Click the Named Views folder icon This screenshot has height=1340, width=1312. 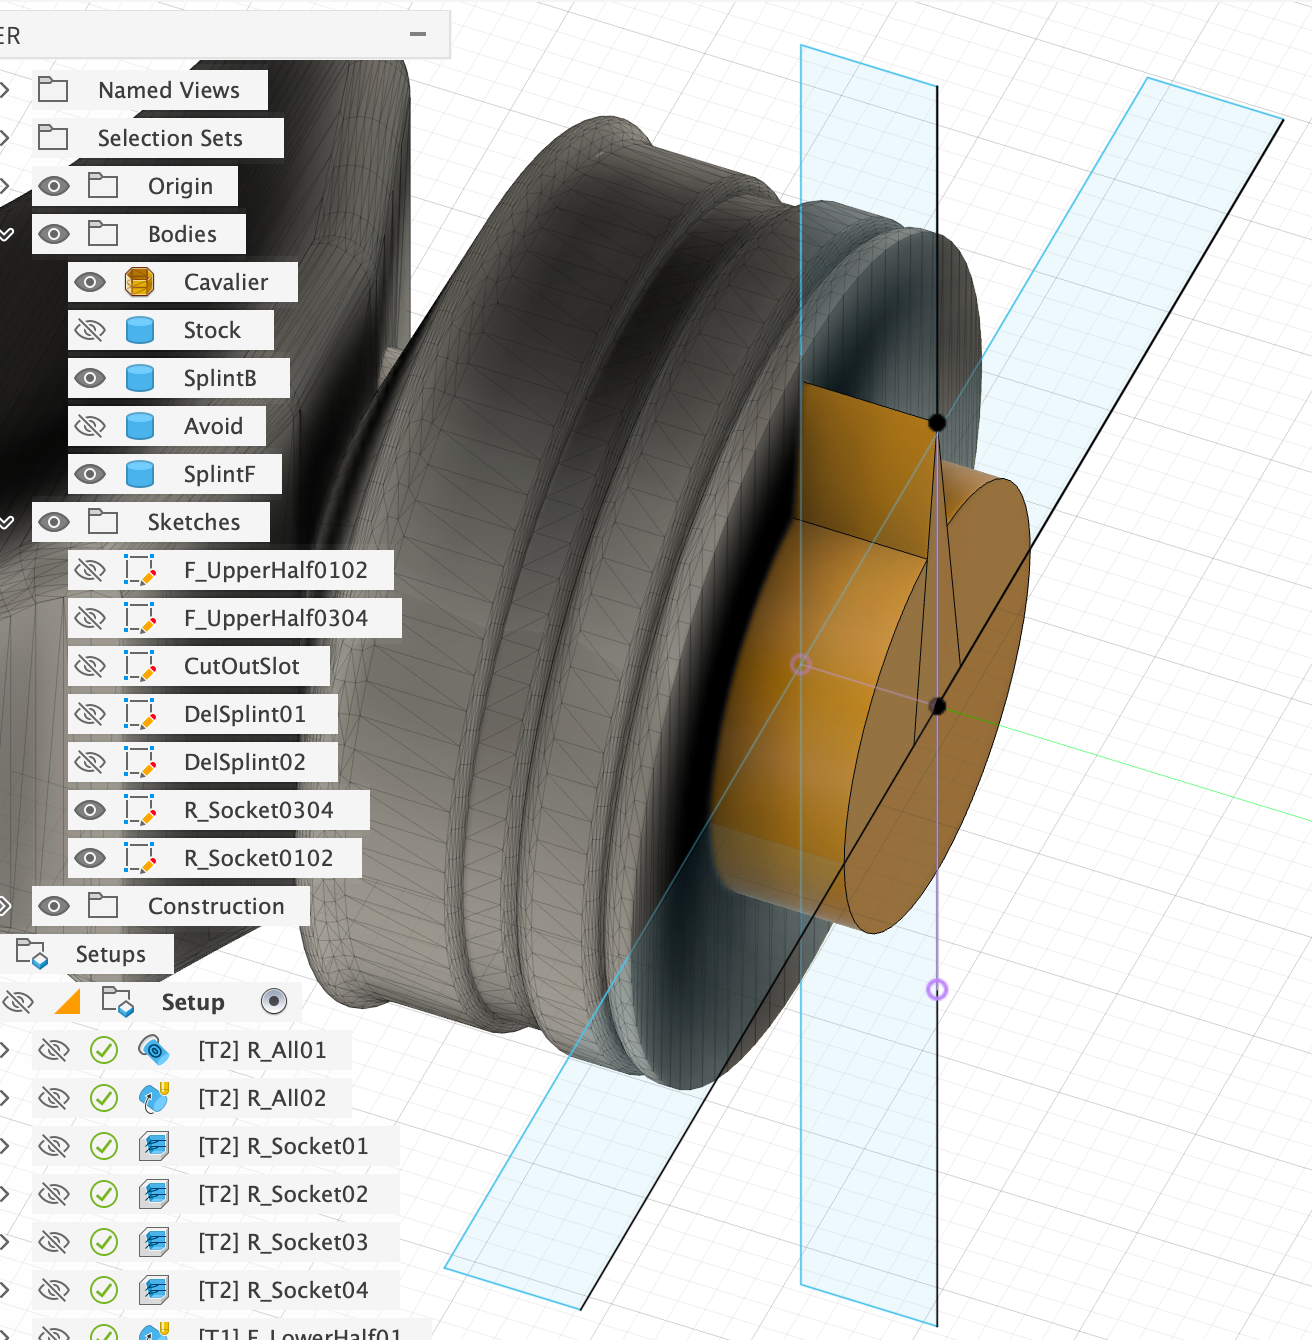(x=53, y=90)
